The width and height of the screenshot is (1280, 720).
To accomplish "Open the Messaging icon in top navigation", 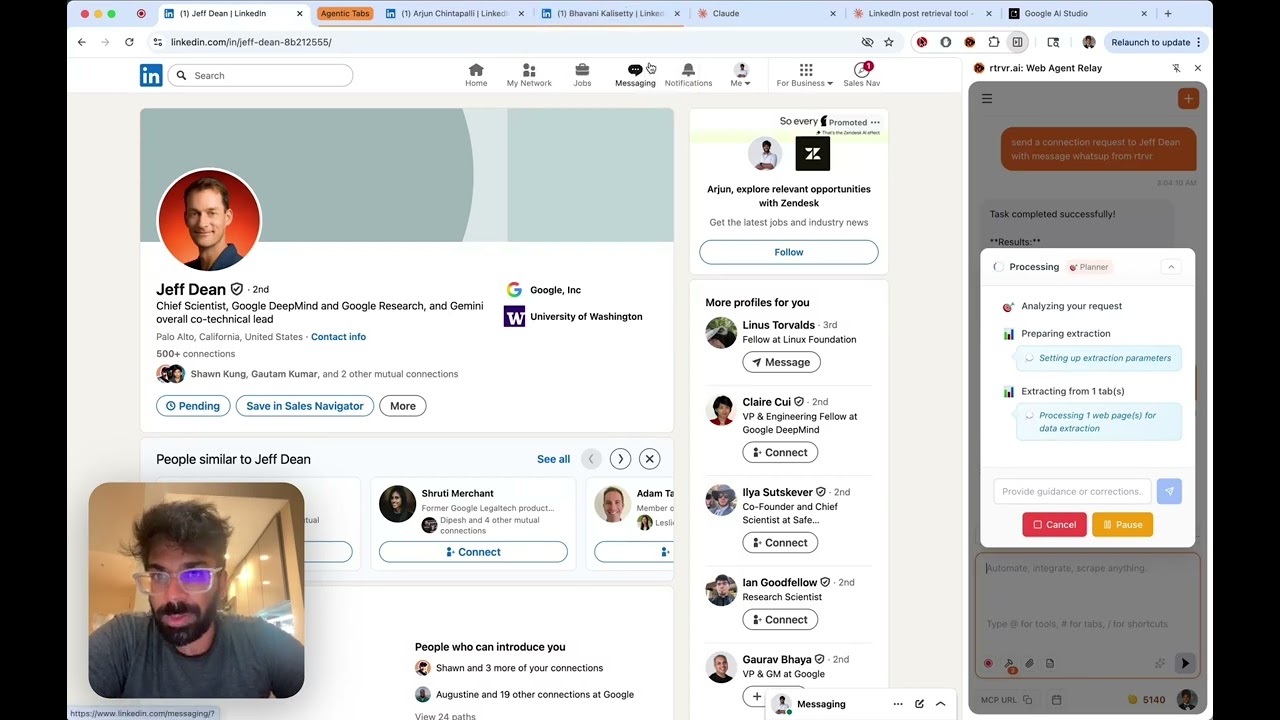I will [635, 75].
